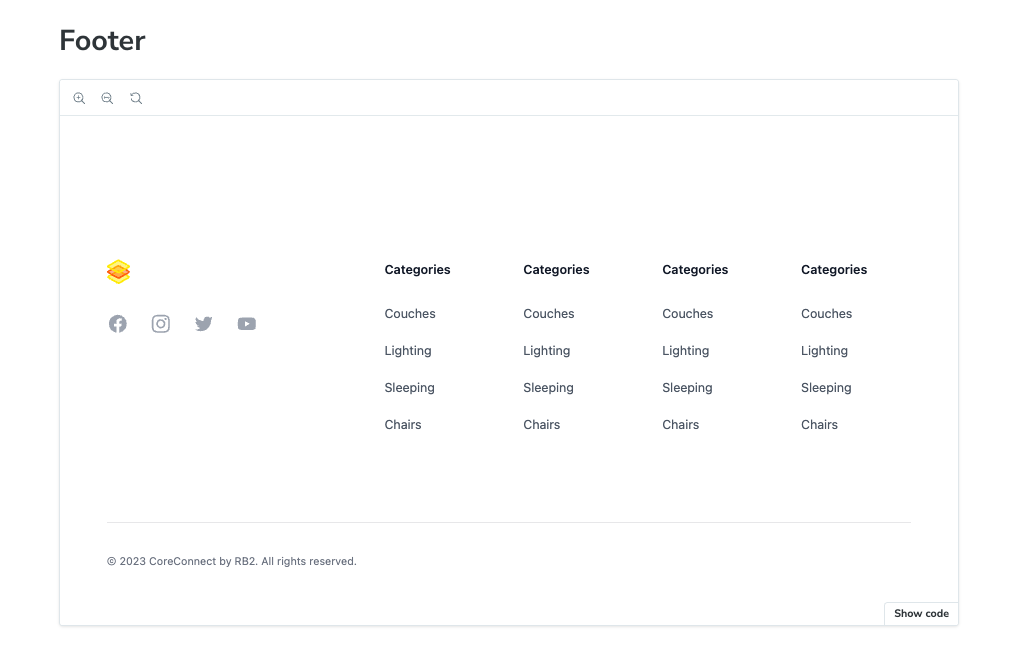Open Chairs in the fourth Categories column
Screen dimensions: 1026x647
tap(819, 425)
